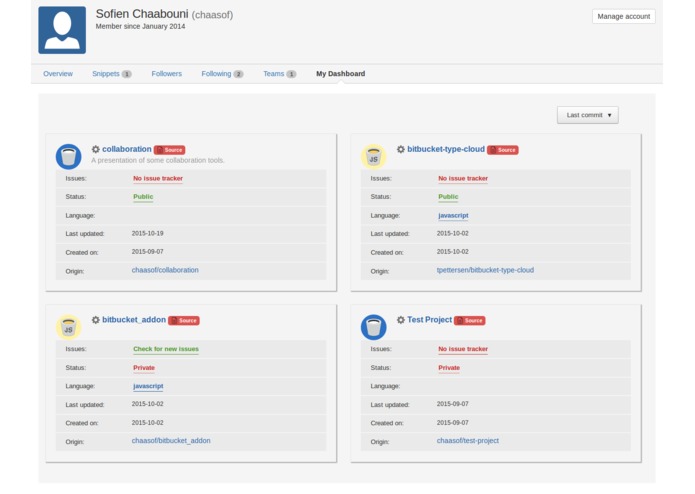Click the Manage account button
695x494 pixels.
624,16
